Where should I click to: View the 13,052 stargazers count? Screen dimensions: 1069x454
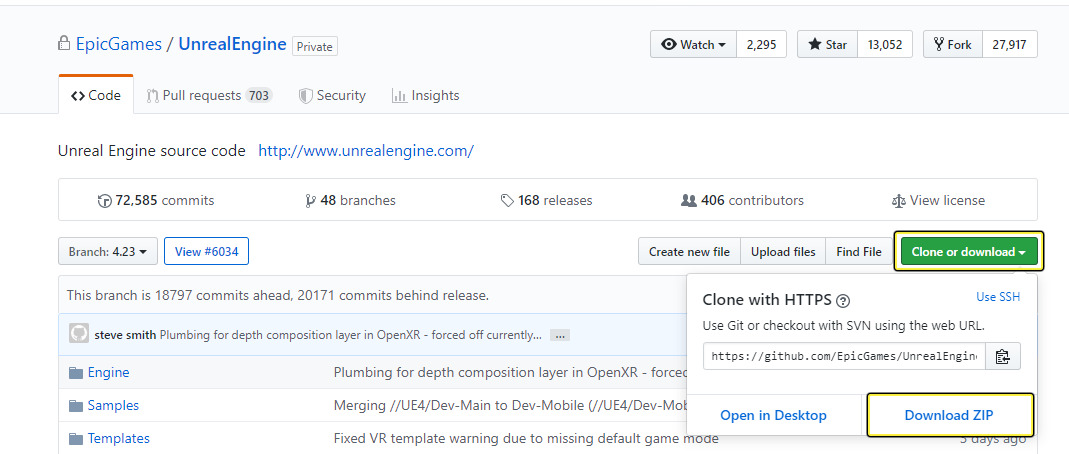coord(885,44)
